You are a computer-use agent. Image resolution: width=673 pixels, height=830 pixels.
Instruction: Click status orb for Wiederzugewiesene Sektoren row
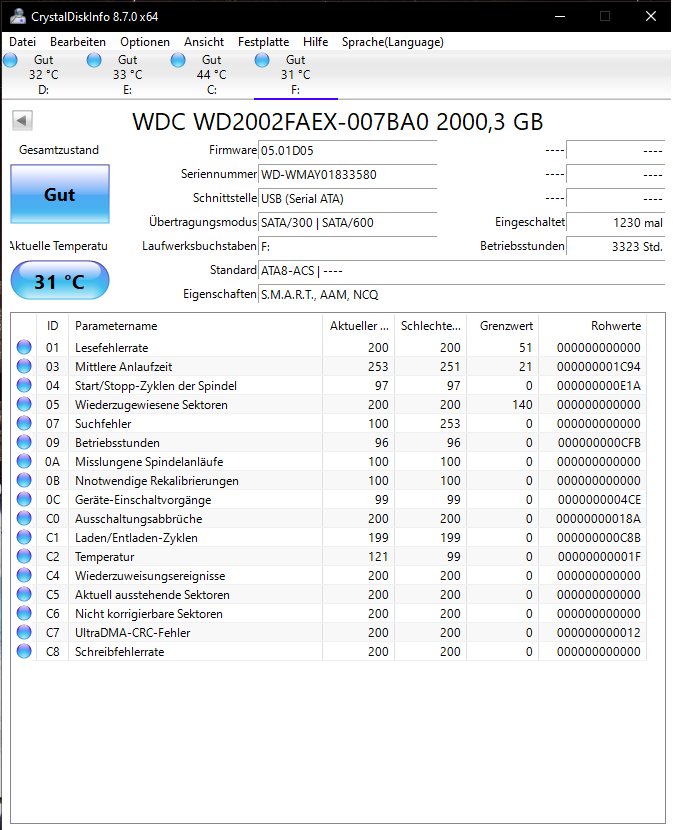point(24,404)
